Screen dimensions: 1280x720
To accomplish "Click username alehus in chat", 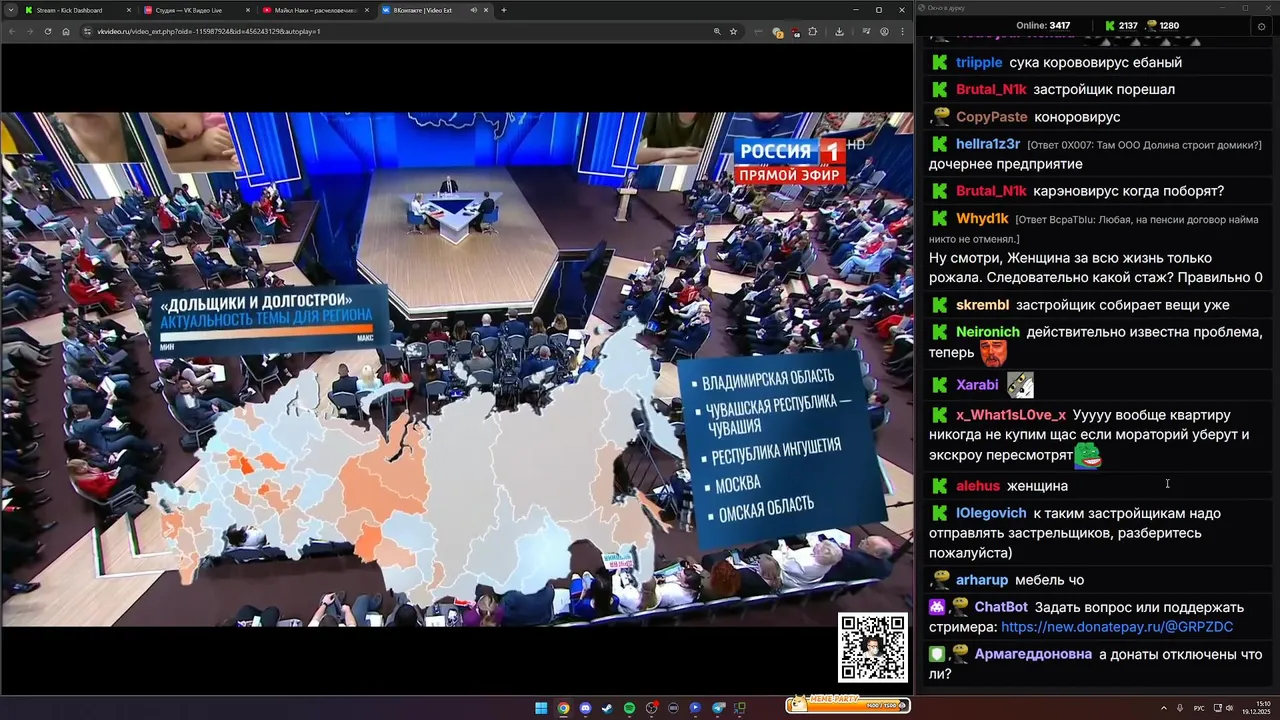I will tap(978, 486).
